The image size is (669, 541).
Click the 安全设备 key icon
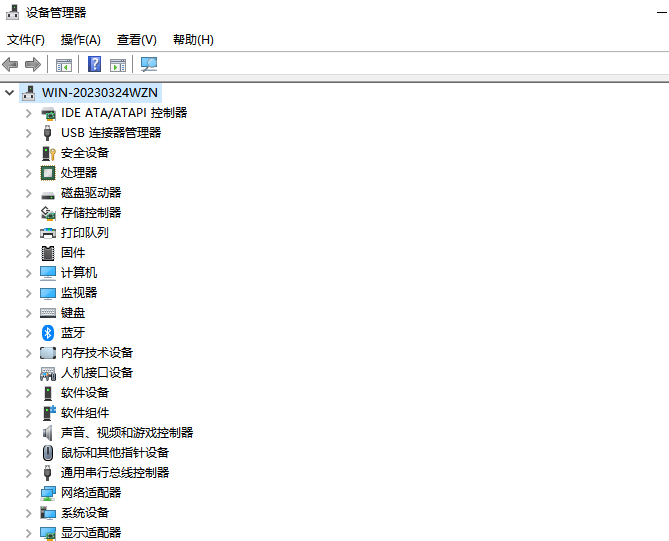48,153
